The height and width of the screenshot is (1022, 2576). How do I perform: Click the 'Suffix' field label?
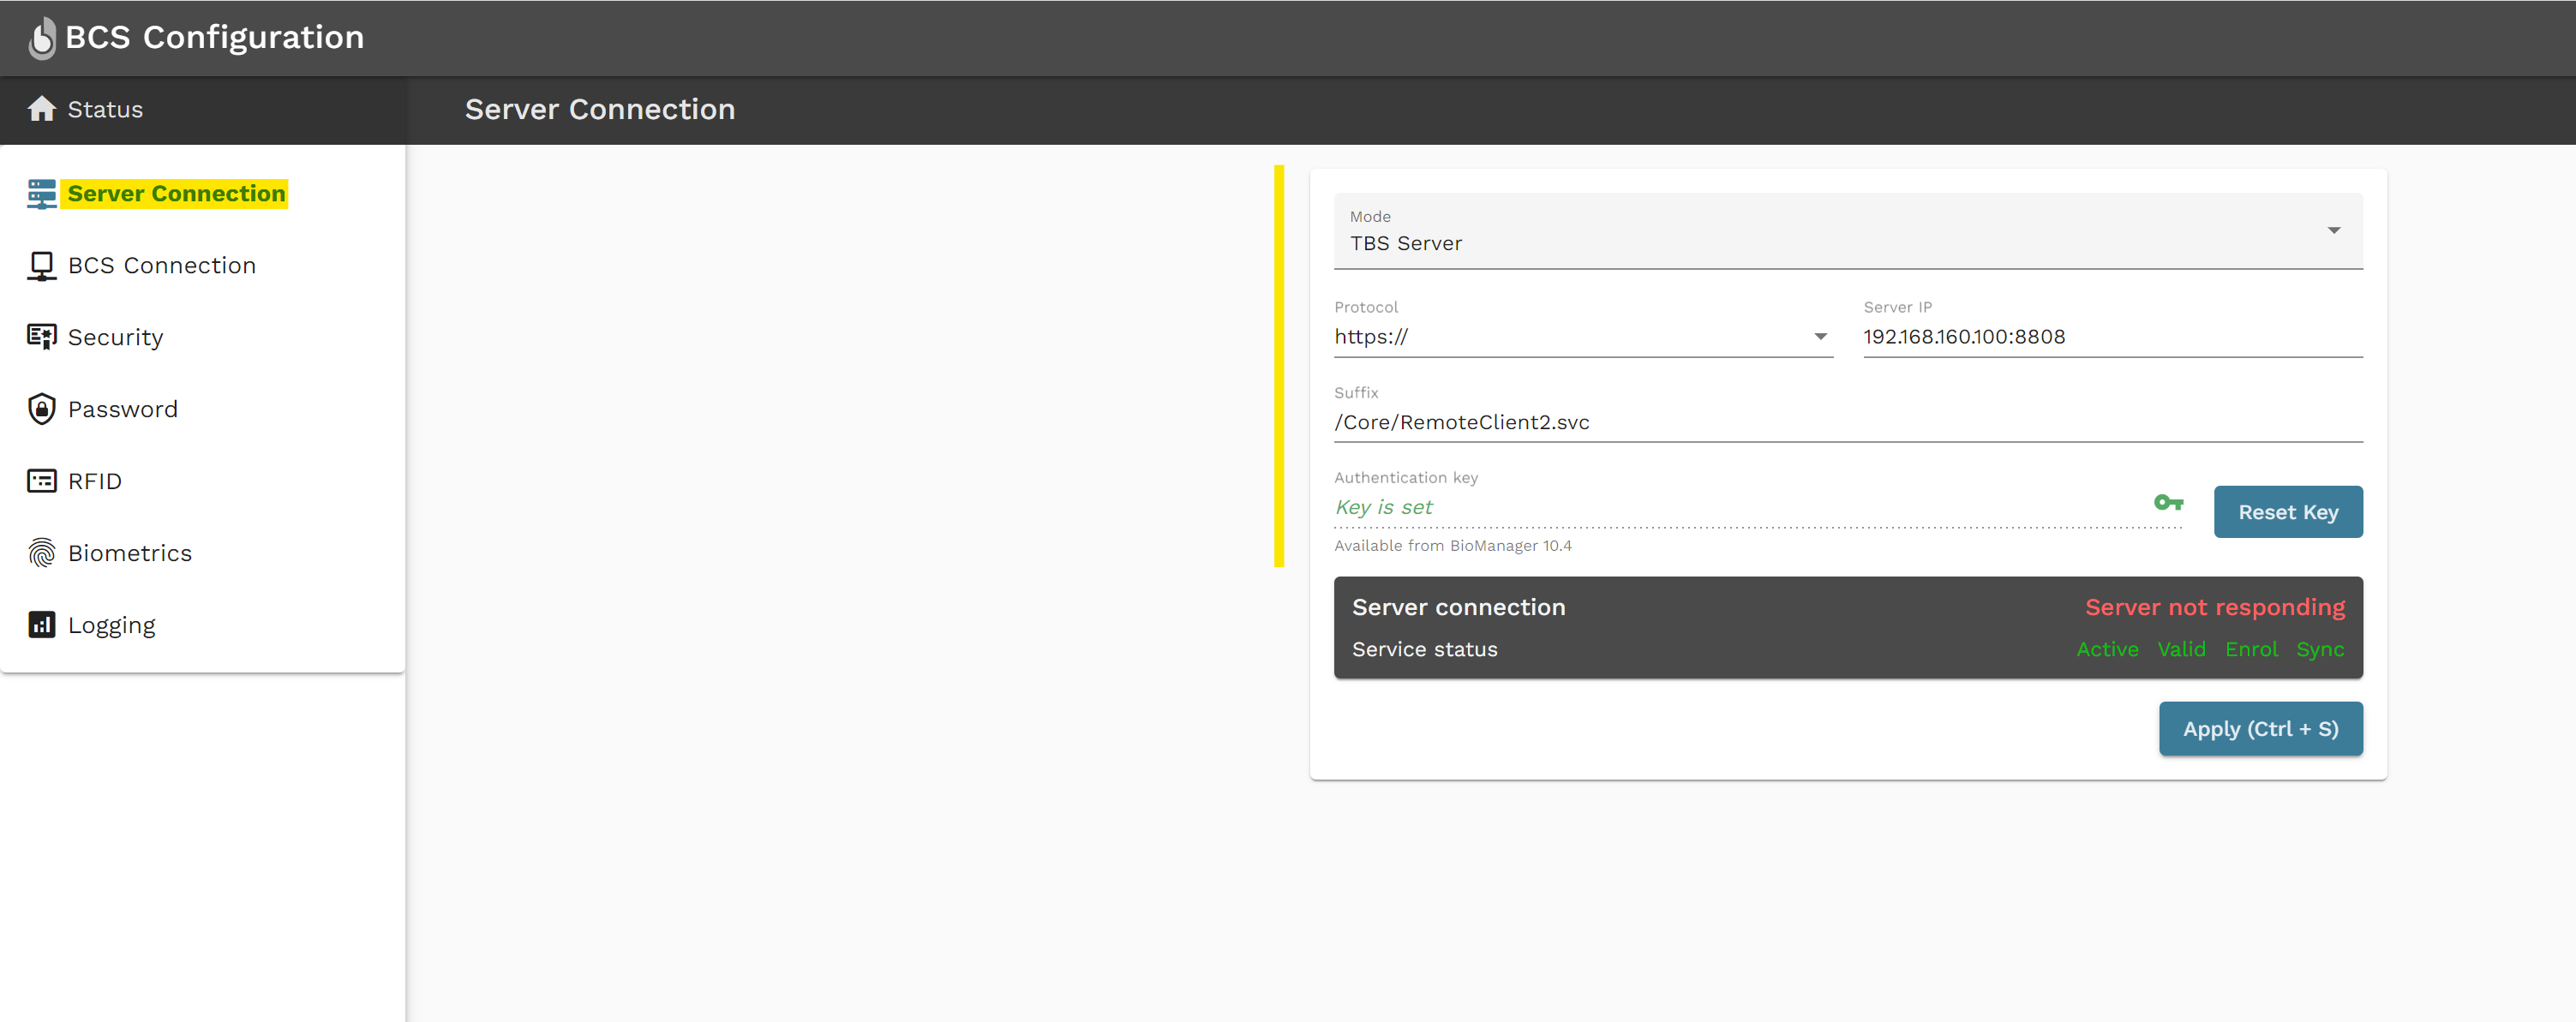(x=1356, y=393)
